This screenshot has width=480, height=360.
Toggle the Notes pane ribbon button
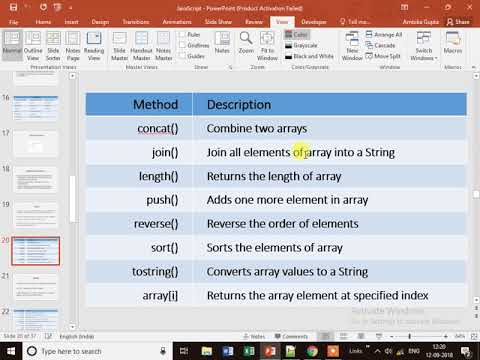coord(222,43)
